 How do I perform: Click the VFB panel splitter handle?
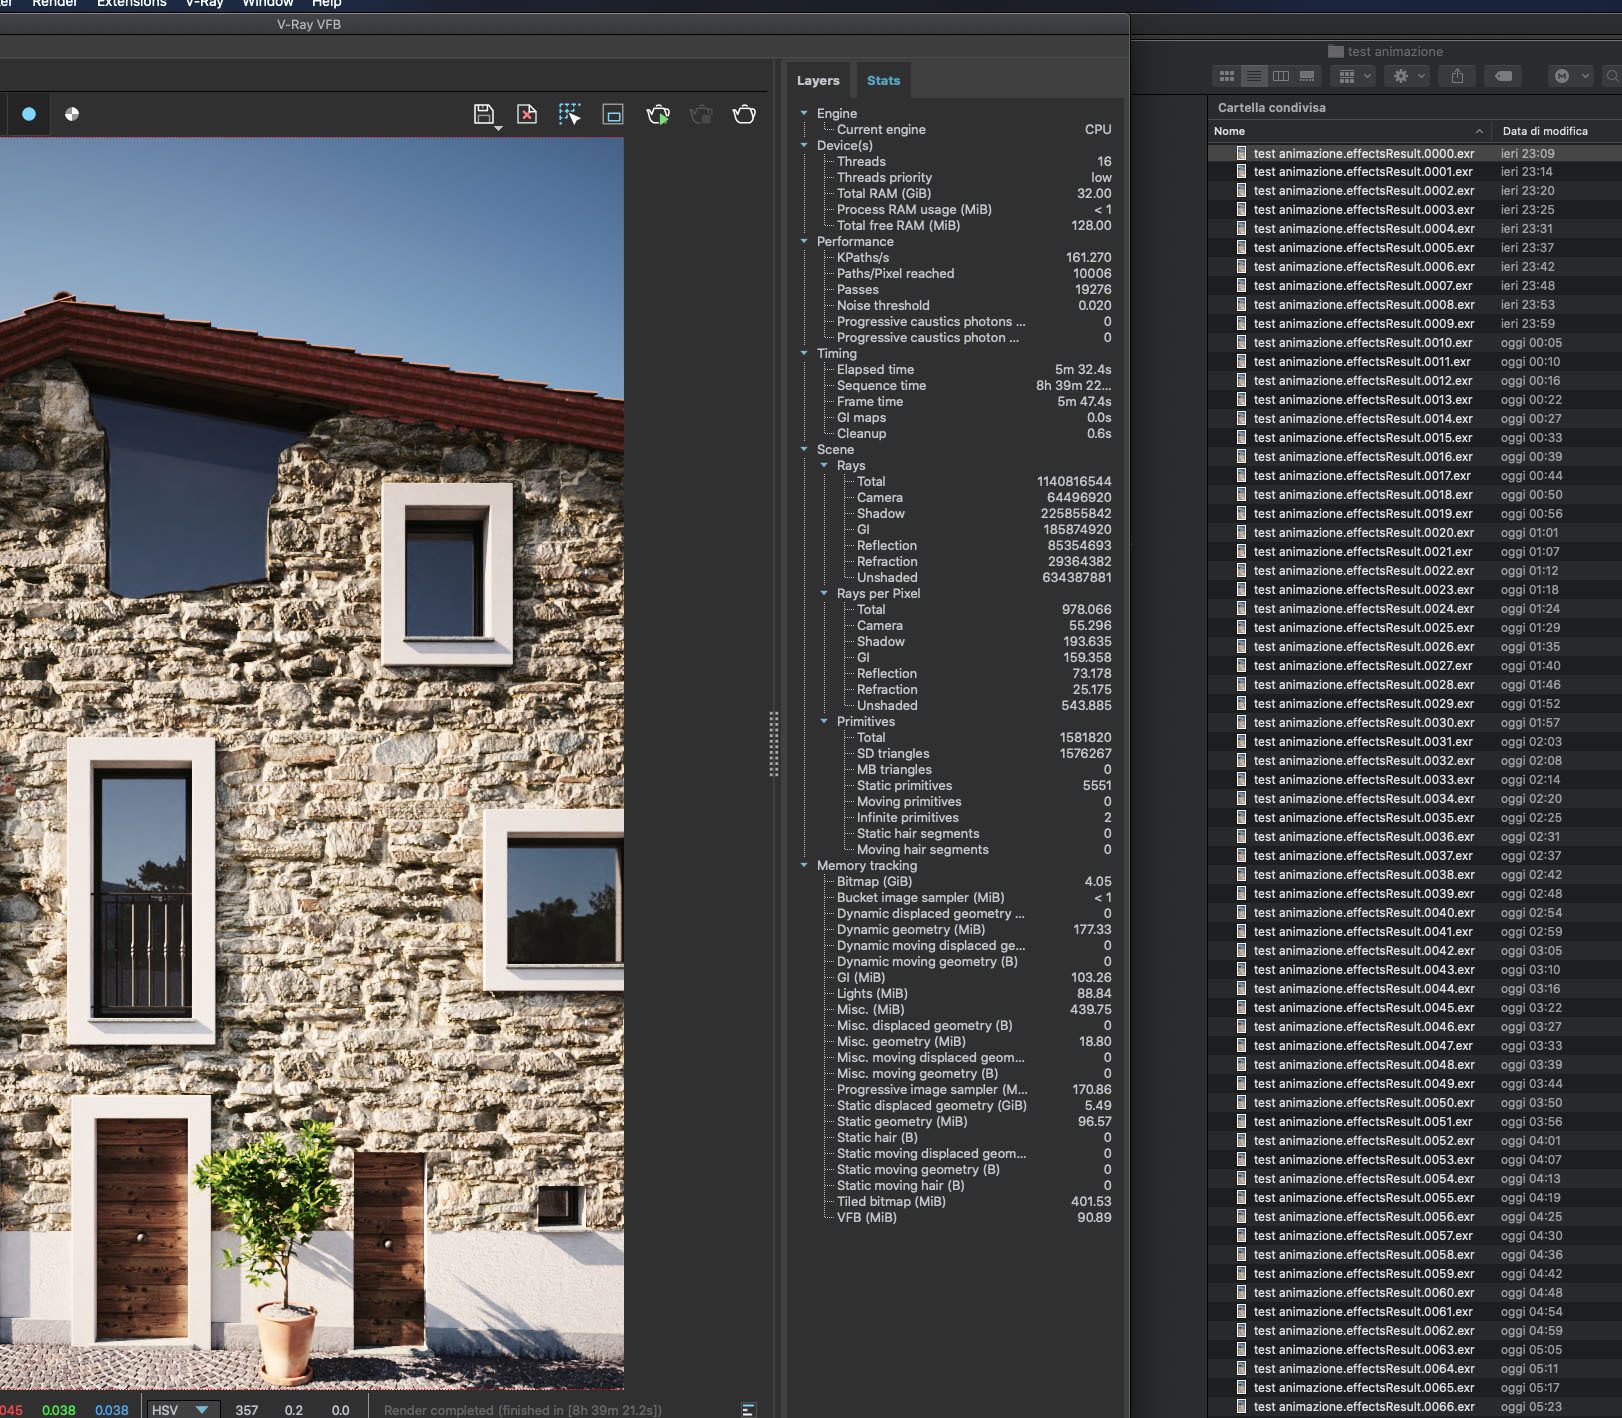coord(774,744)
